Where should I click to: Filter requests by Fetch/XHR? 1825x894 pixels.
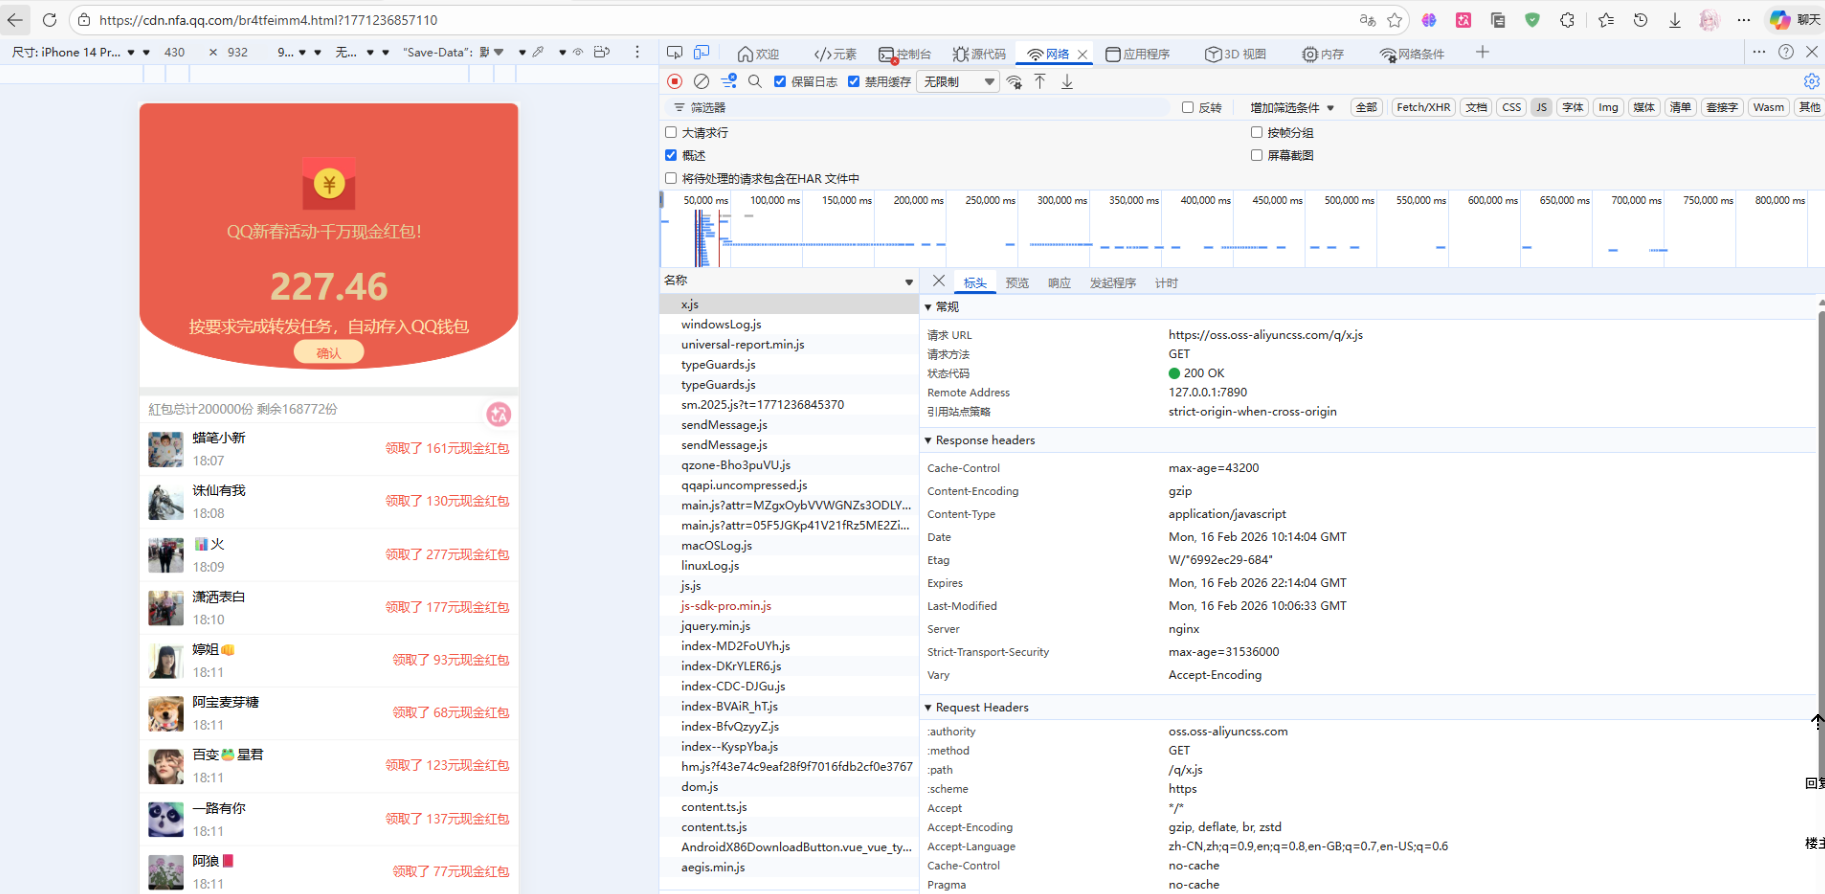pos(1423,108)
